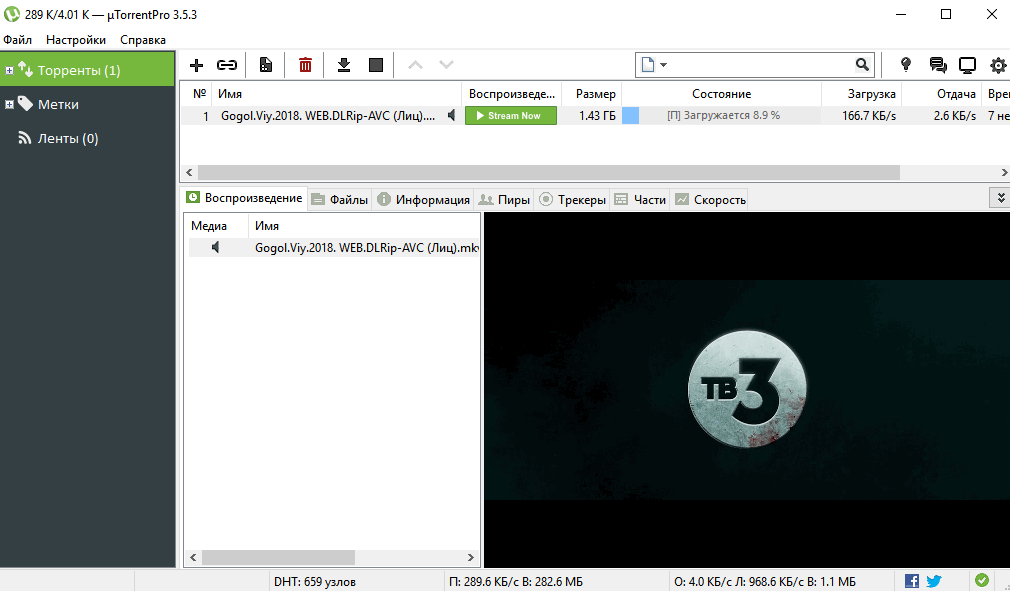Click the green Stream Now button
The width and height of the screenshot is (1010, 591).
(x=511, y=116)
